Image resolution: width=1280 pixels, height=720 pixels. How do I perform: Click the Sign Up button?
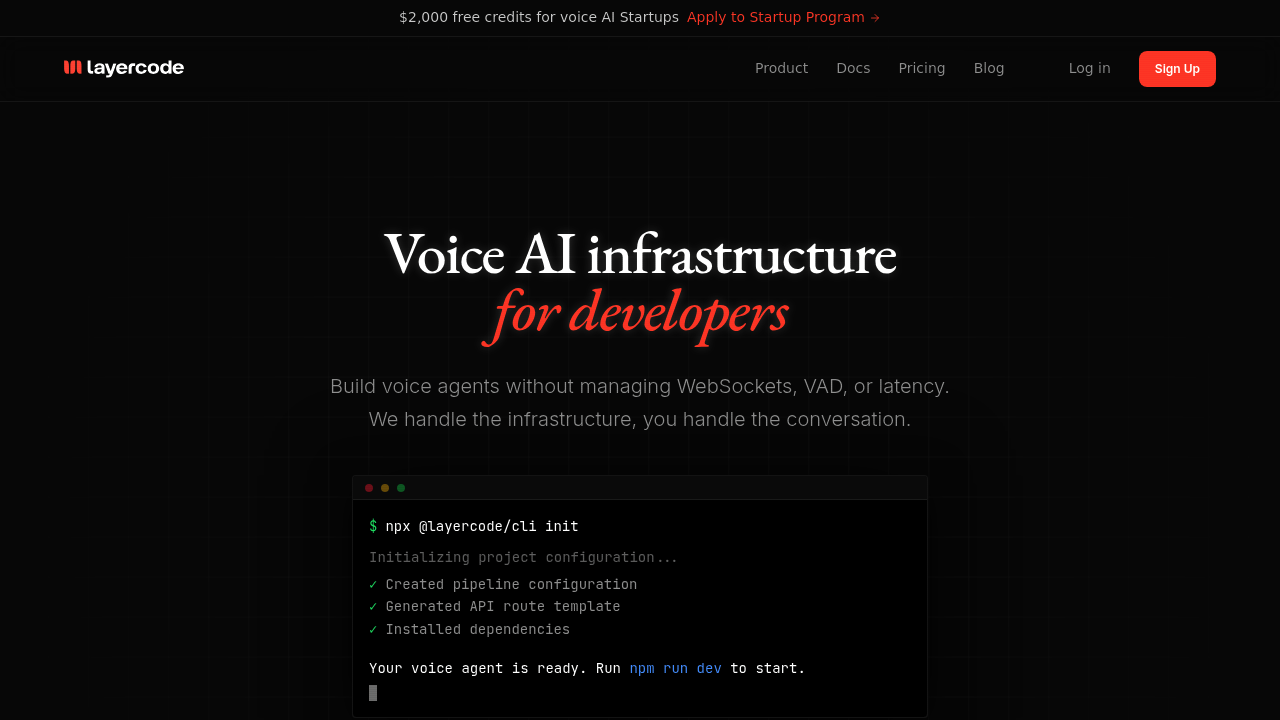[x=1177, y=68]
